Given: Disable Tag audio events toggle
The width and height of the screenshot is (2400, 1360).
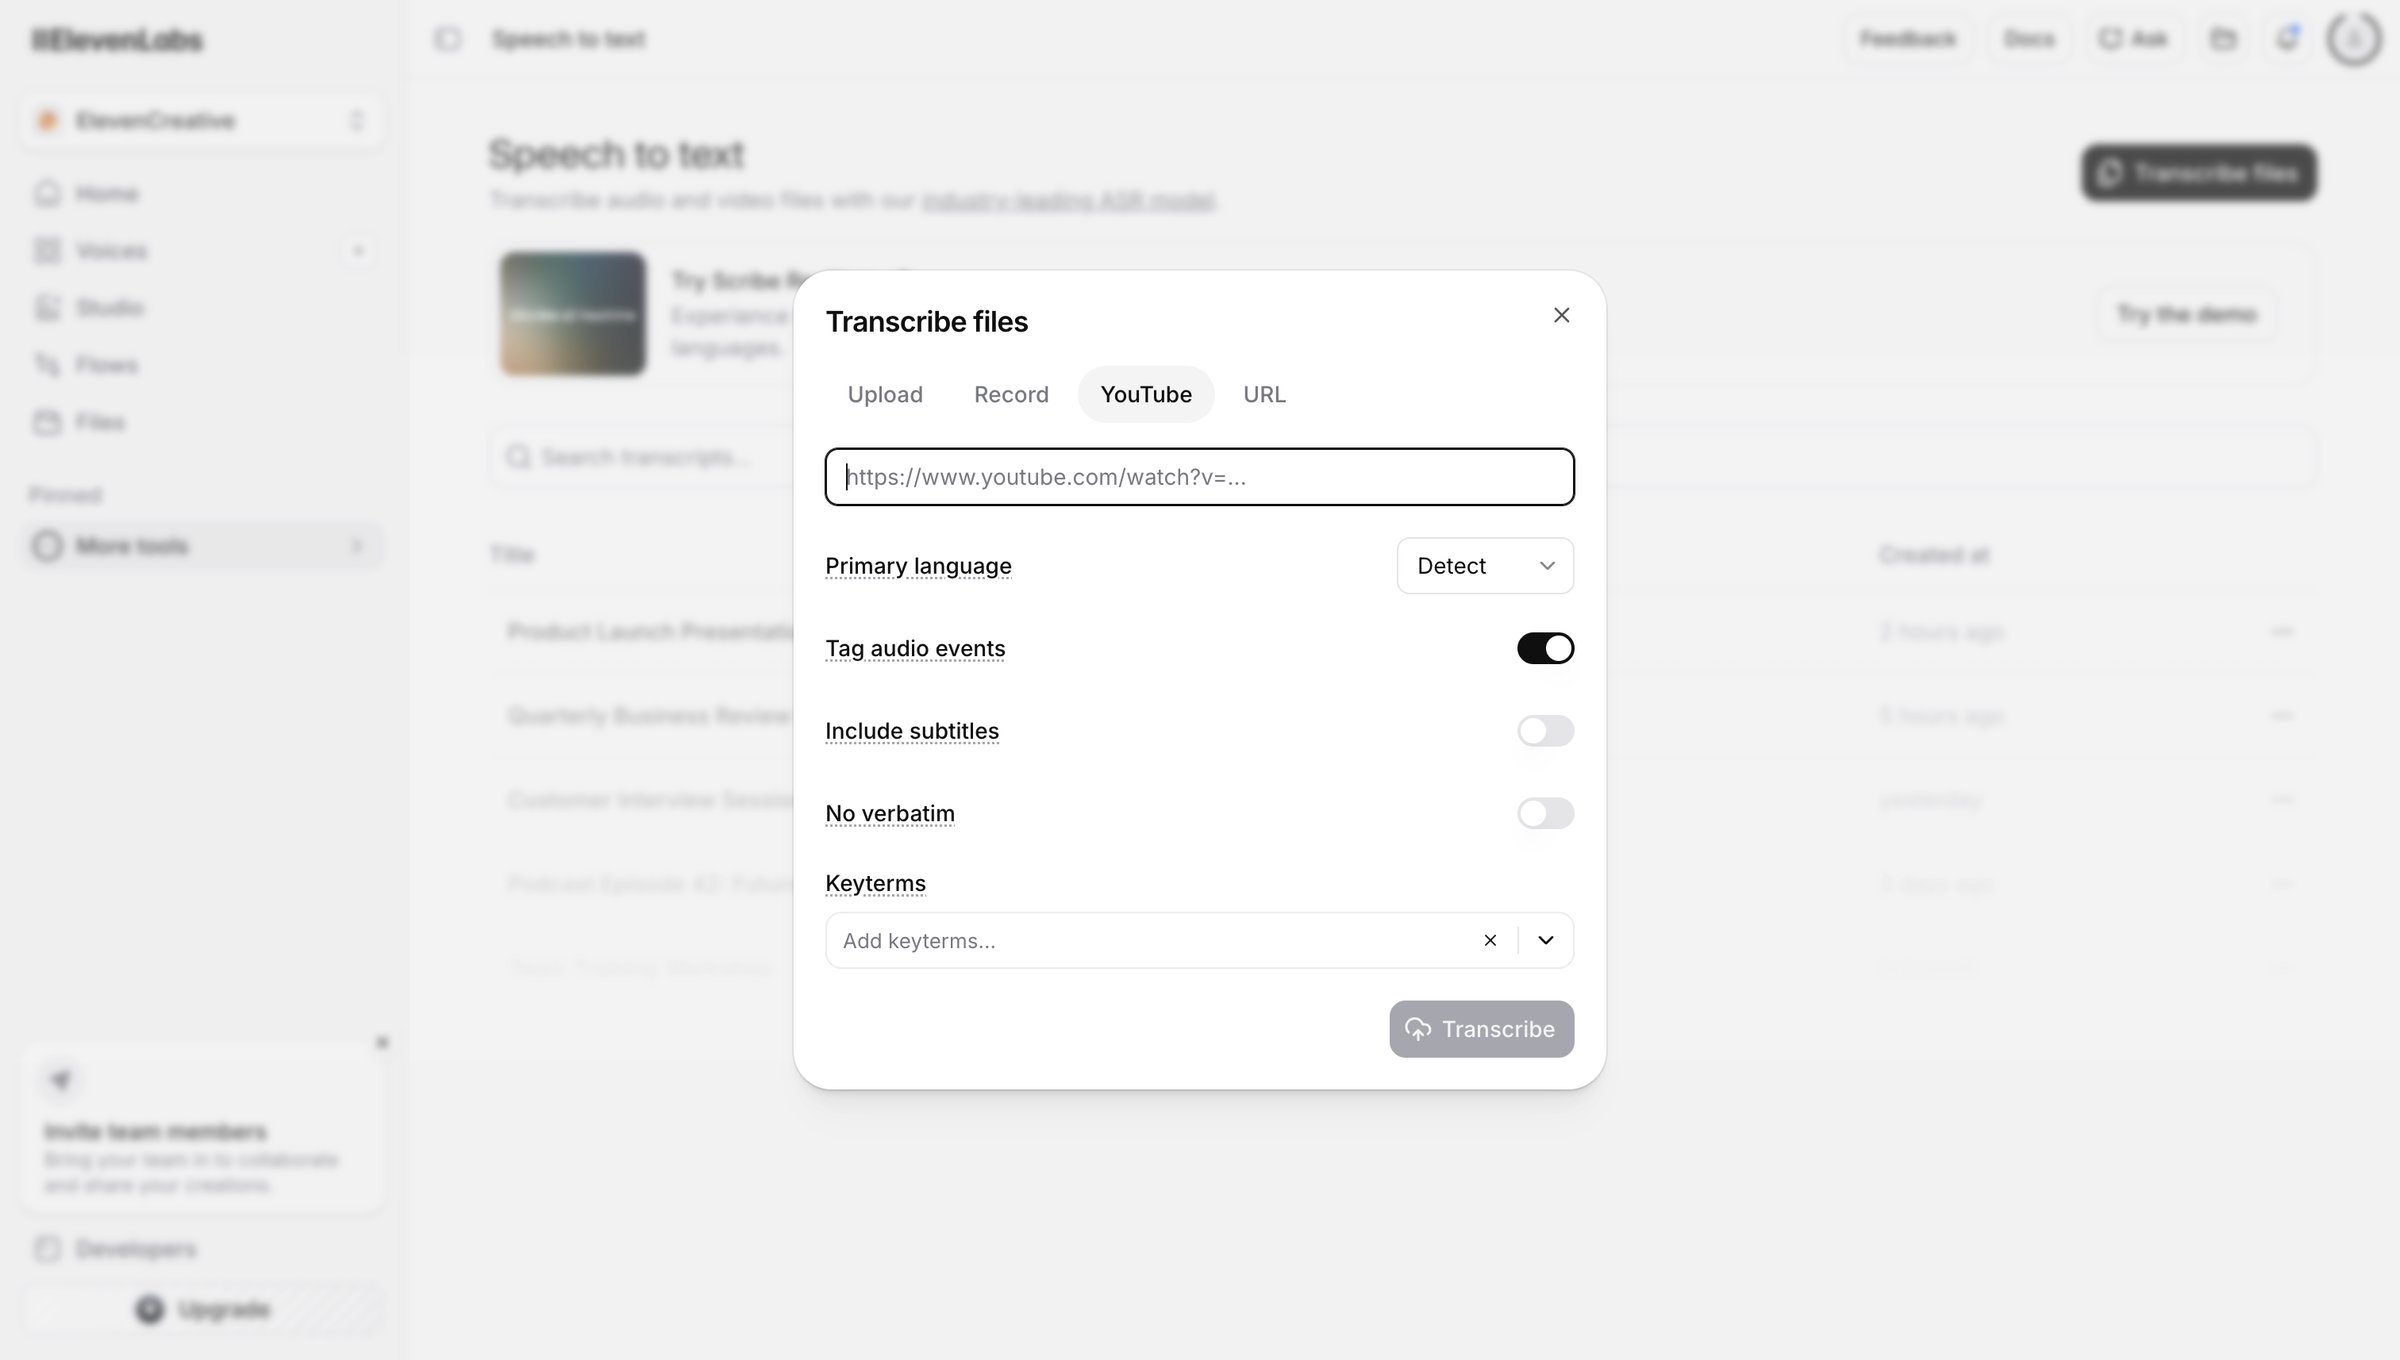Looking at the screenshot, I should click(x=1545, y=648).
